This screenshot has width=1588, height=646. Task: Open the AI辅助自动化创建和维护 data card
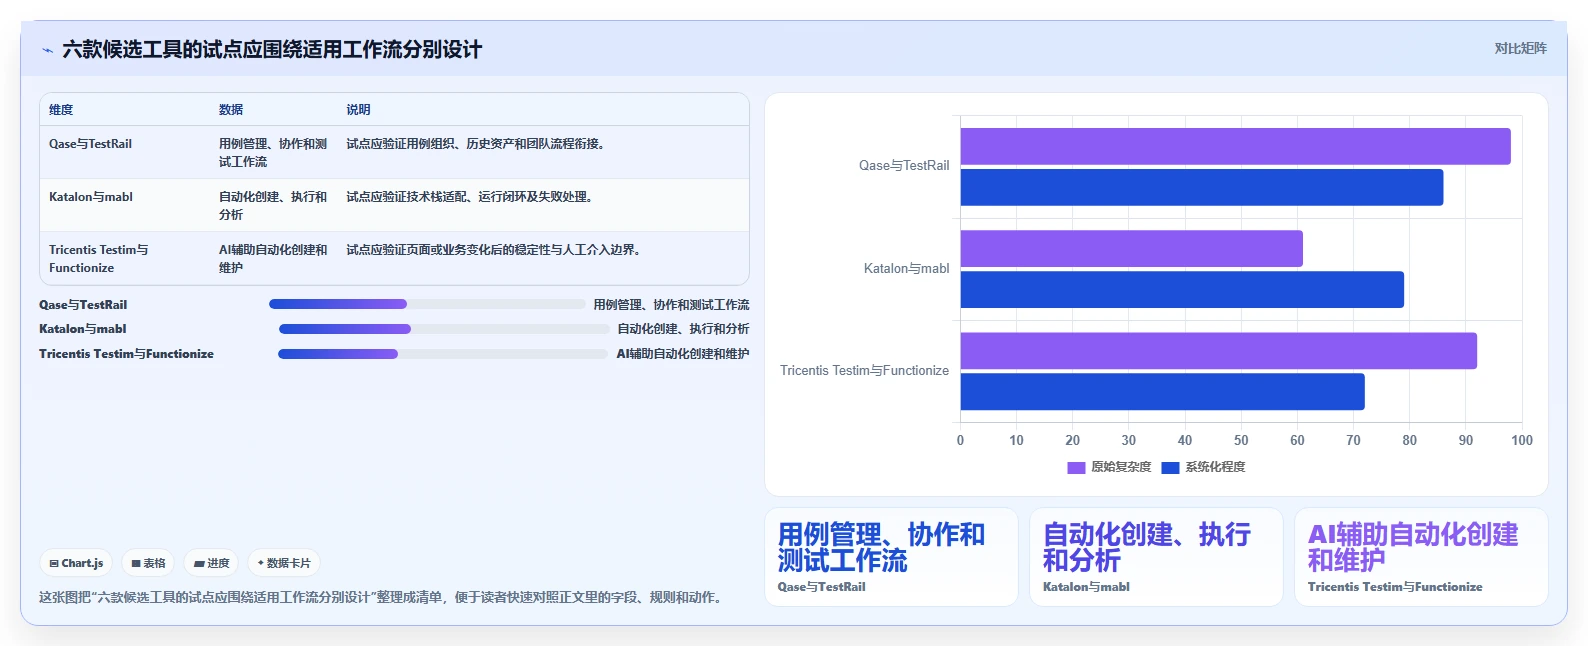(x=1421, y=557)
